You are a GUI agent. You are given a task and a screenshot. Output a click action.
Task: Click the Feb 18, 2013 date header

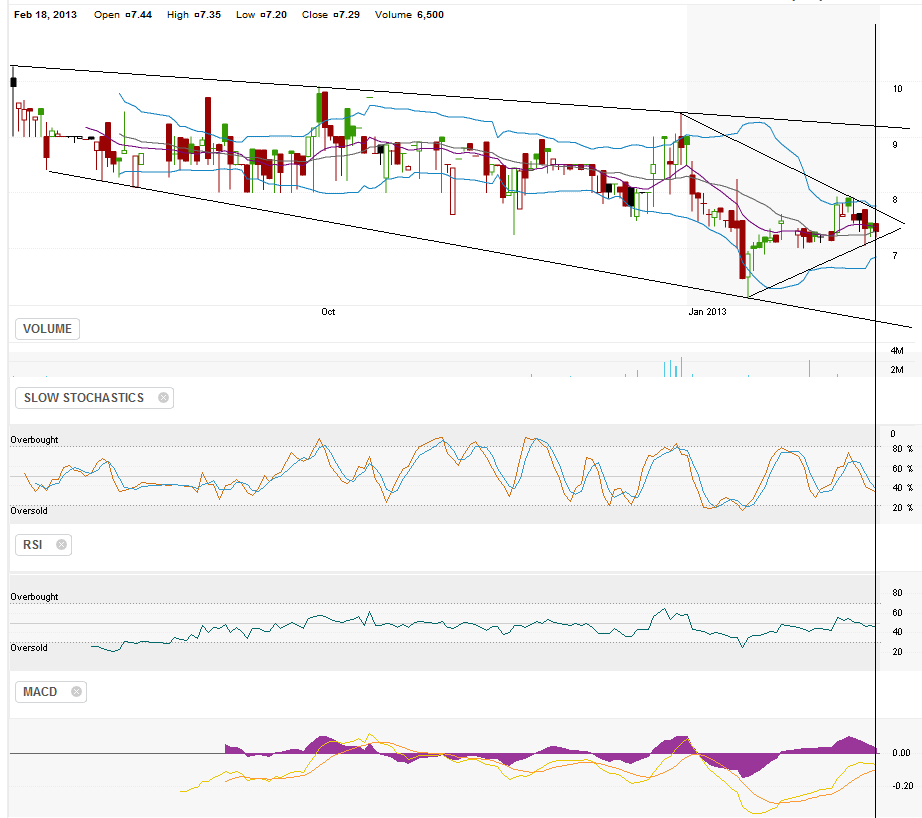pos(46,15)
